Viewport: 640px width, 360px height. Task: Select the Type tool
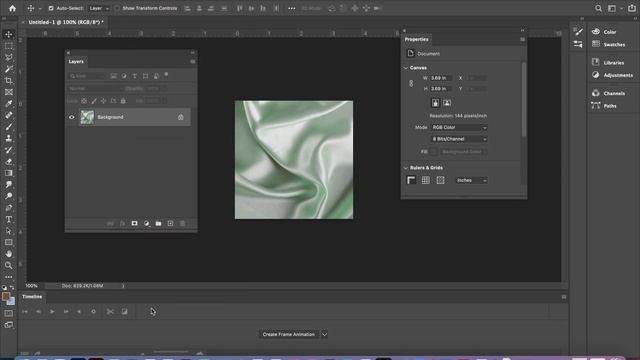(9, 219)
